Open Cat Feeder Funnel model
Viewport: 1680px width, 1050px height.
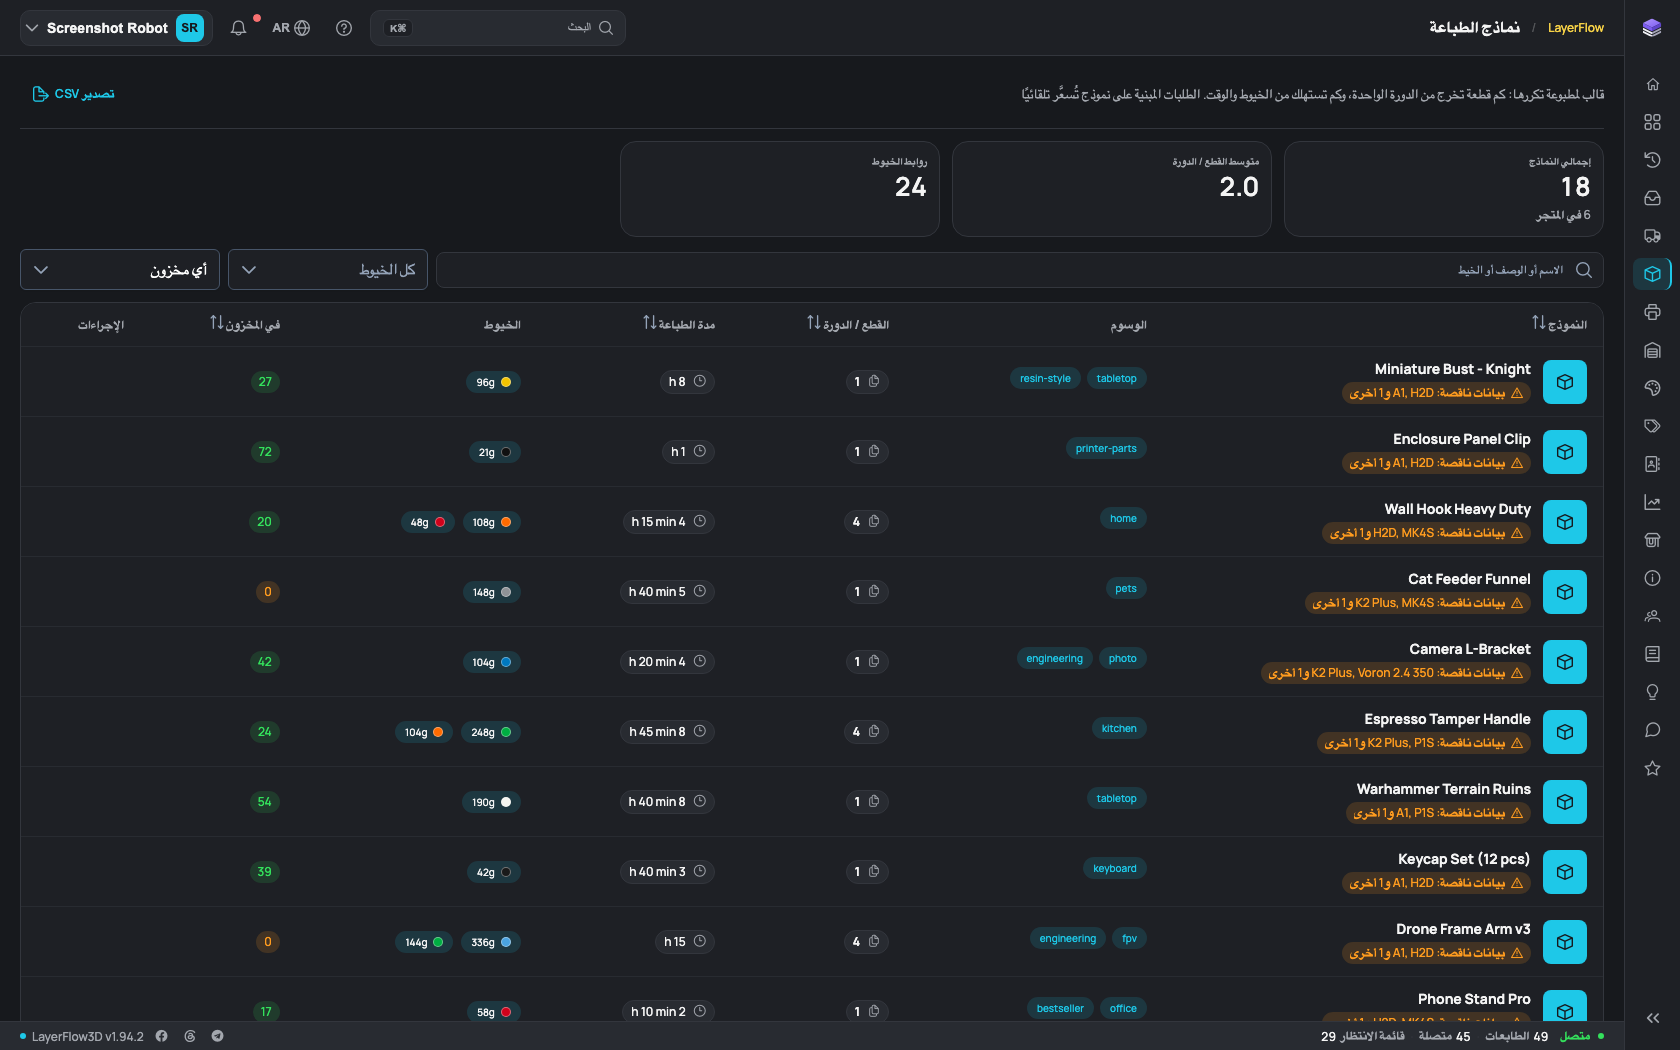1469,579
